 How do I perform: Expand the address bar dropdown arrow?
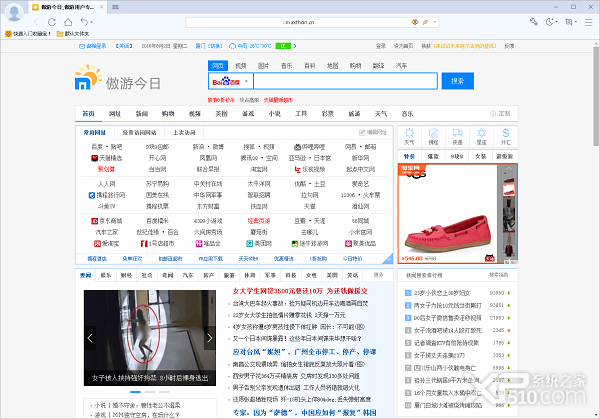pos(435,22)
